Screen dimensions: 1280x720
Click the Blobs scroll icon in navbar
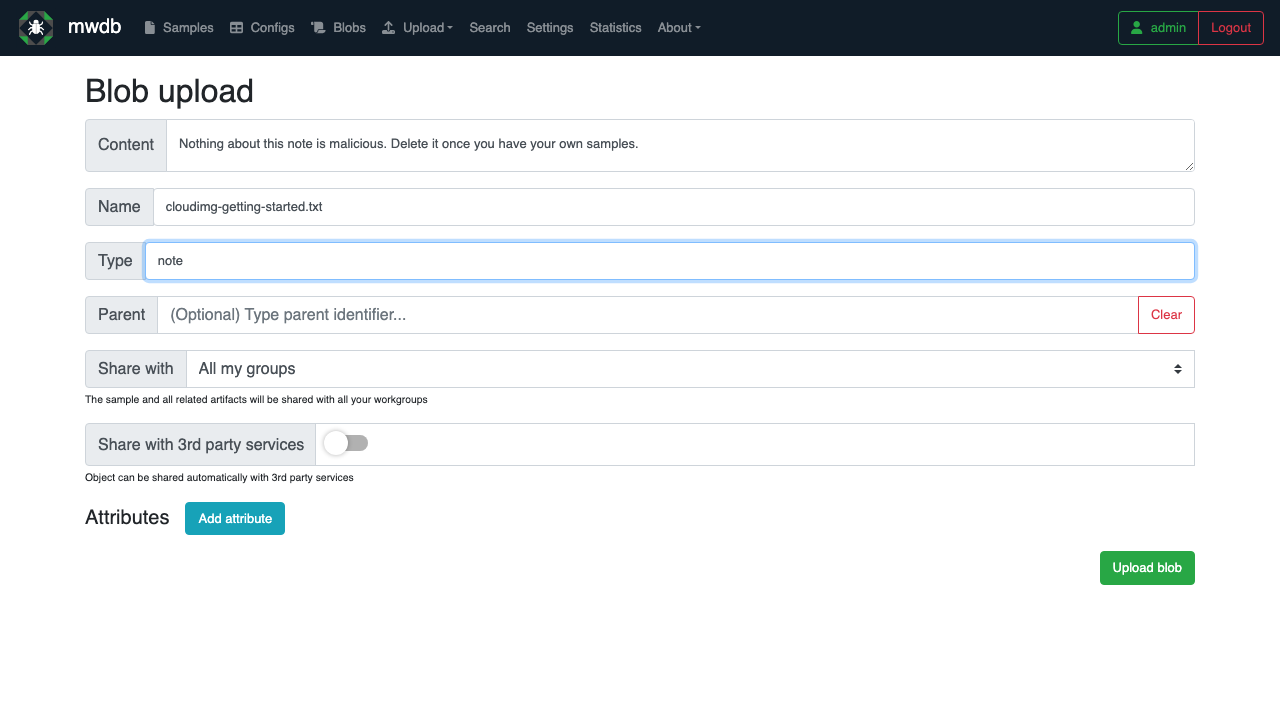coord(319,28)
